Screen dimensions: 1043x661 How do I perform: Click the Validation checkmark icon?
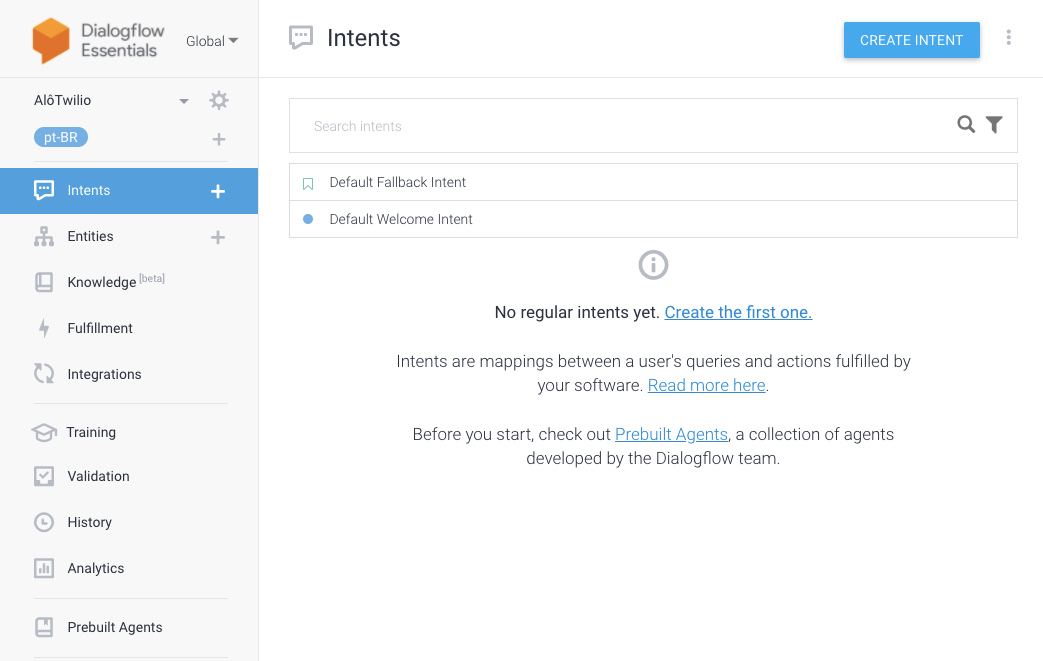(x=44, y=476)
